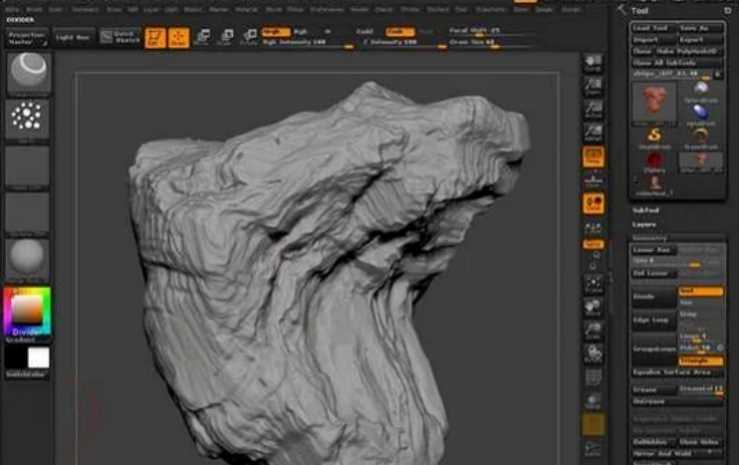The height and width of the screenshot is (465, 739).
Task: Click the Load Tool button
Action: pyautogui.click(x=653, y=29)
